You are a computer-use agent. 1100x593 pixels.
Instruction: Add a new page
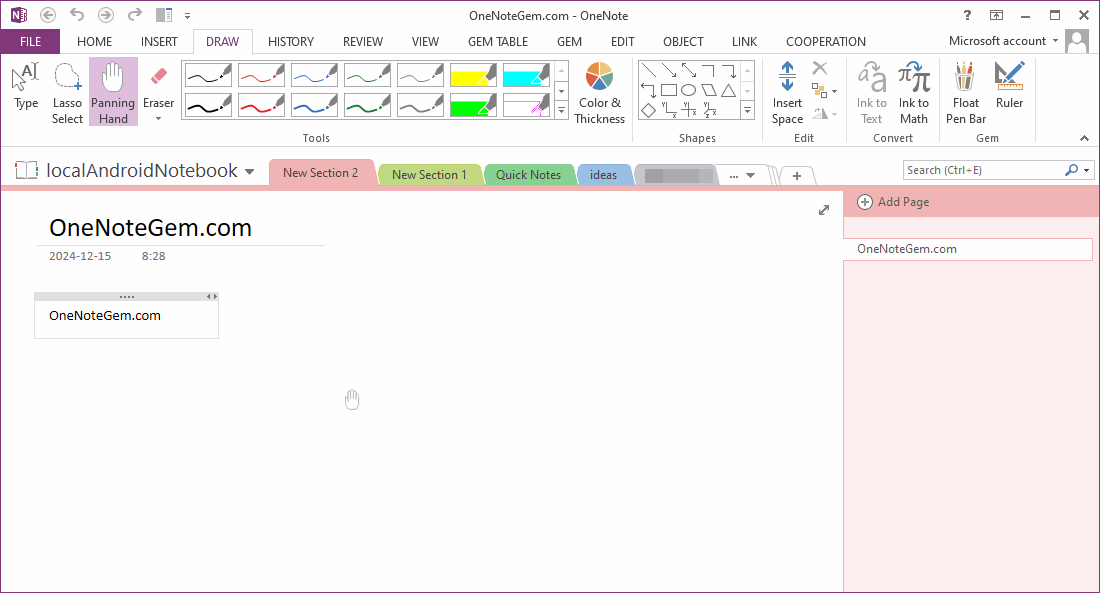[894, 202]
